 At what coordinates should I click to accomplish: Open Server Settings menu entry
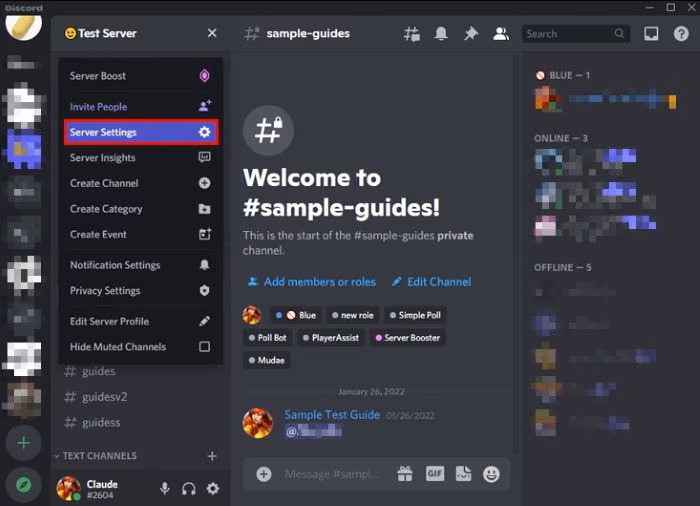click(141, 132)
